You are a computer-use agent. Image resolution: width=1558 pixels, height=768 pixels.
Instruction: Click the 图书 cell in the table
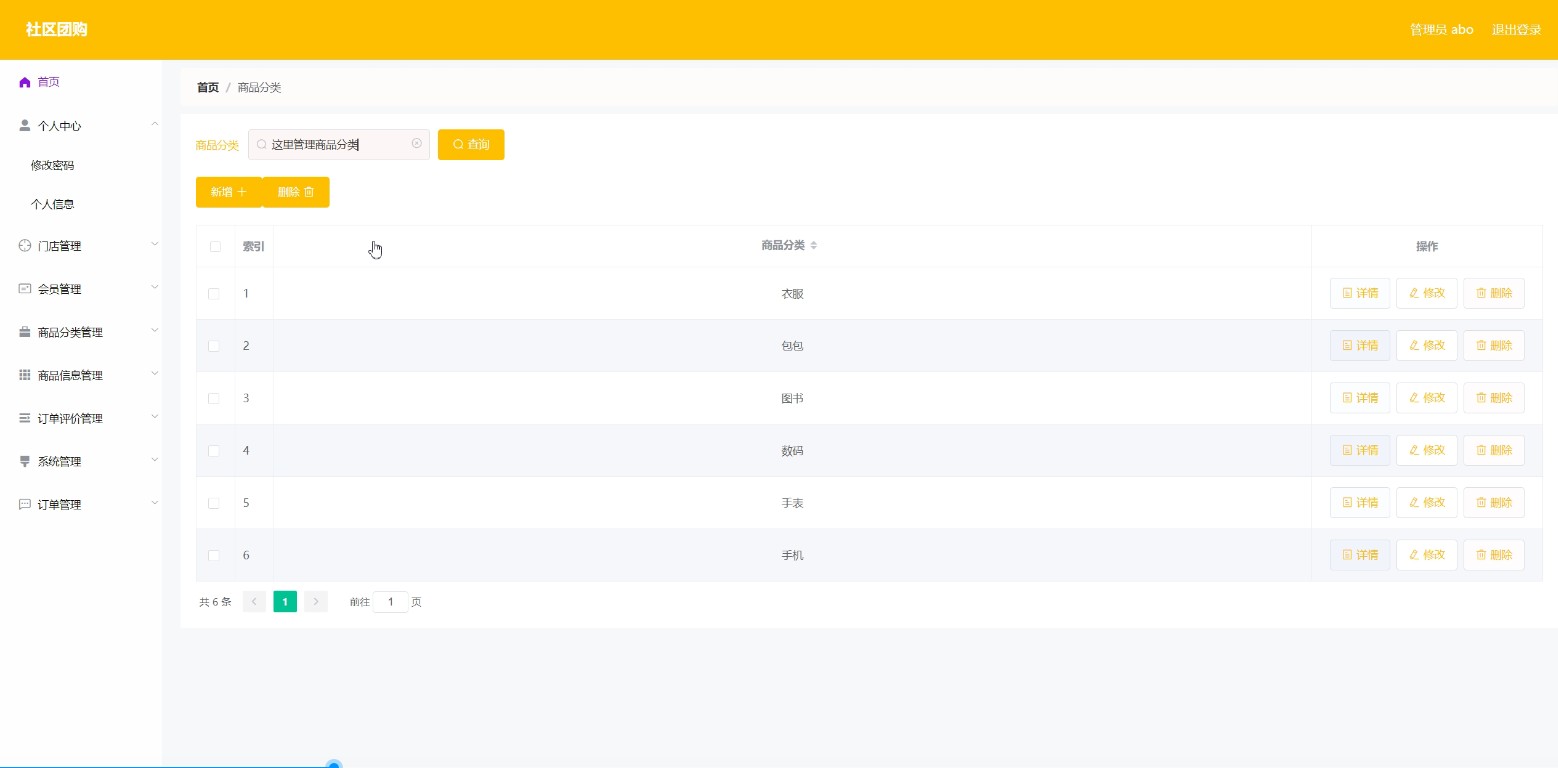tap(792, 398)
